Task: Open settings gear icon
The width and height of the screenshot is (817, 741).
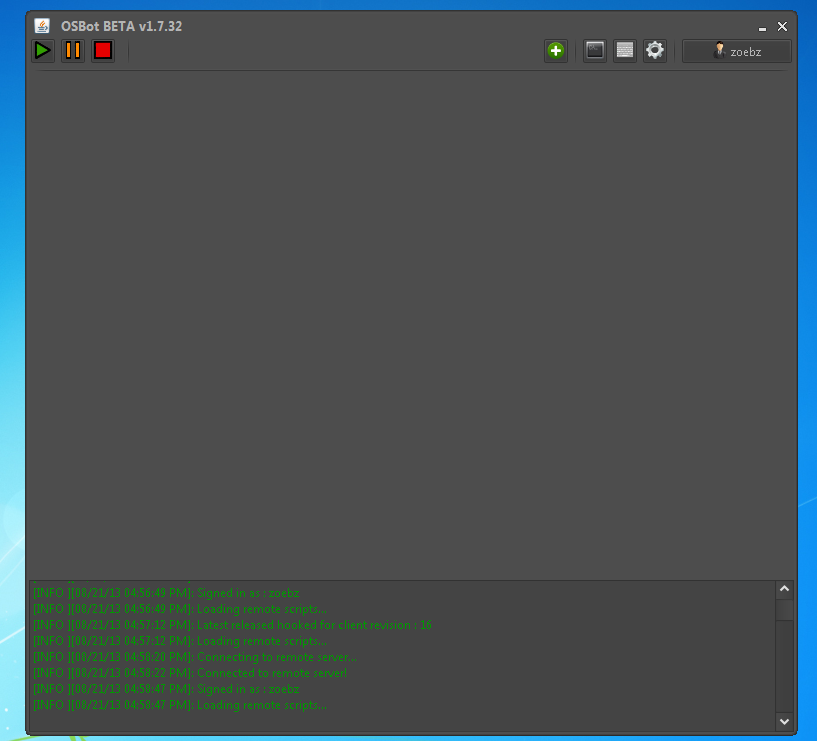Action: tap(655, 51)
